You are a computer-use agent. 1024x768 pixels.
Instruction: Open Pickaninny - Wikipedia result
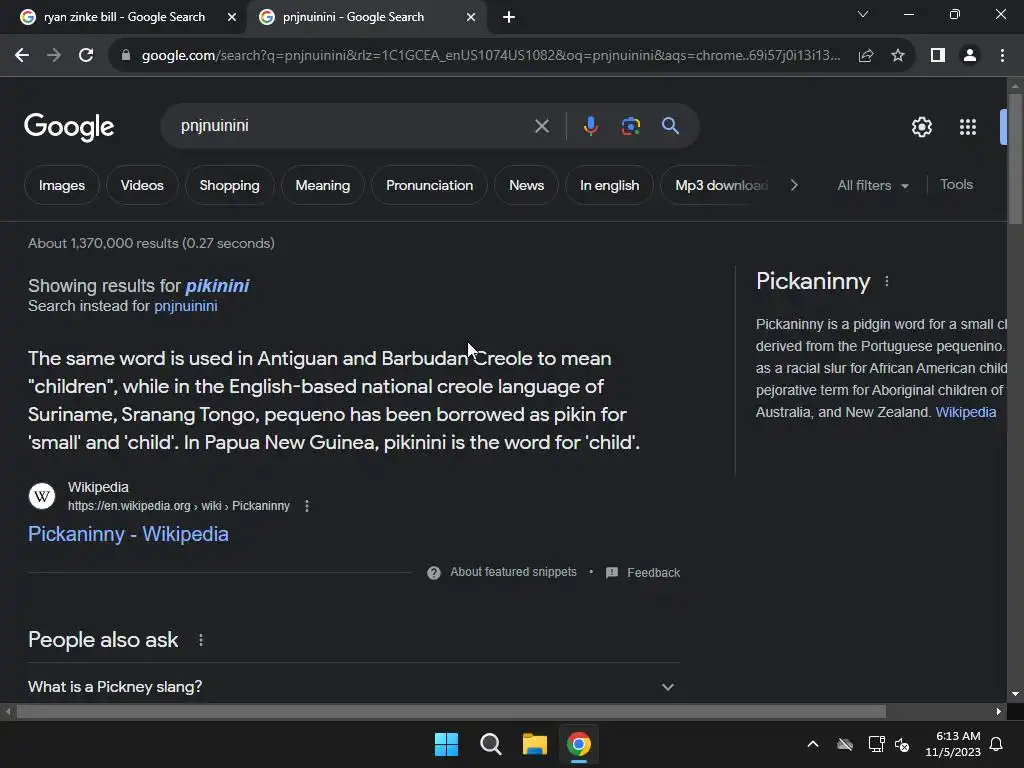pos(128,534)
